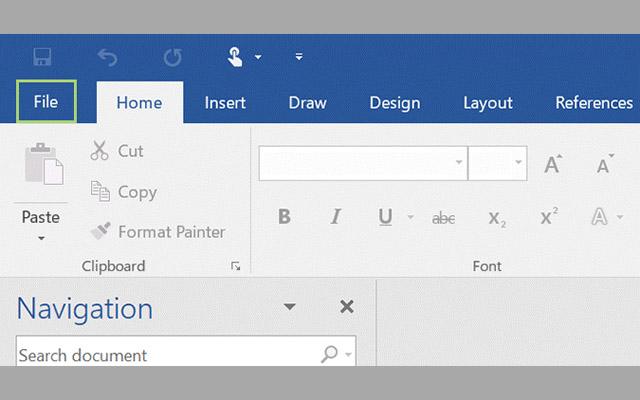Open the Design ribbon tab
This screenshot has height=400, width=640.
click(394, 103)
